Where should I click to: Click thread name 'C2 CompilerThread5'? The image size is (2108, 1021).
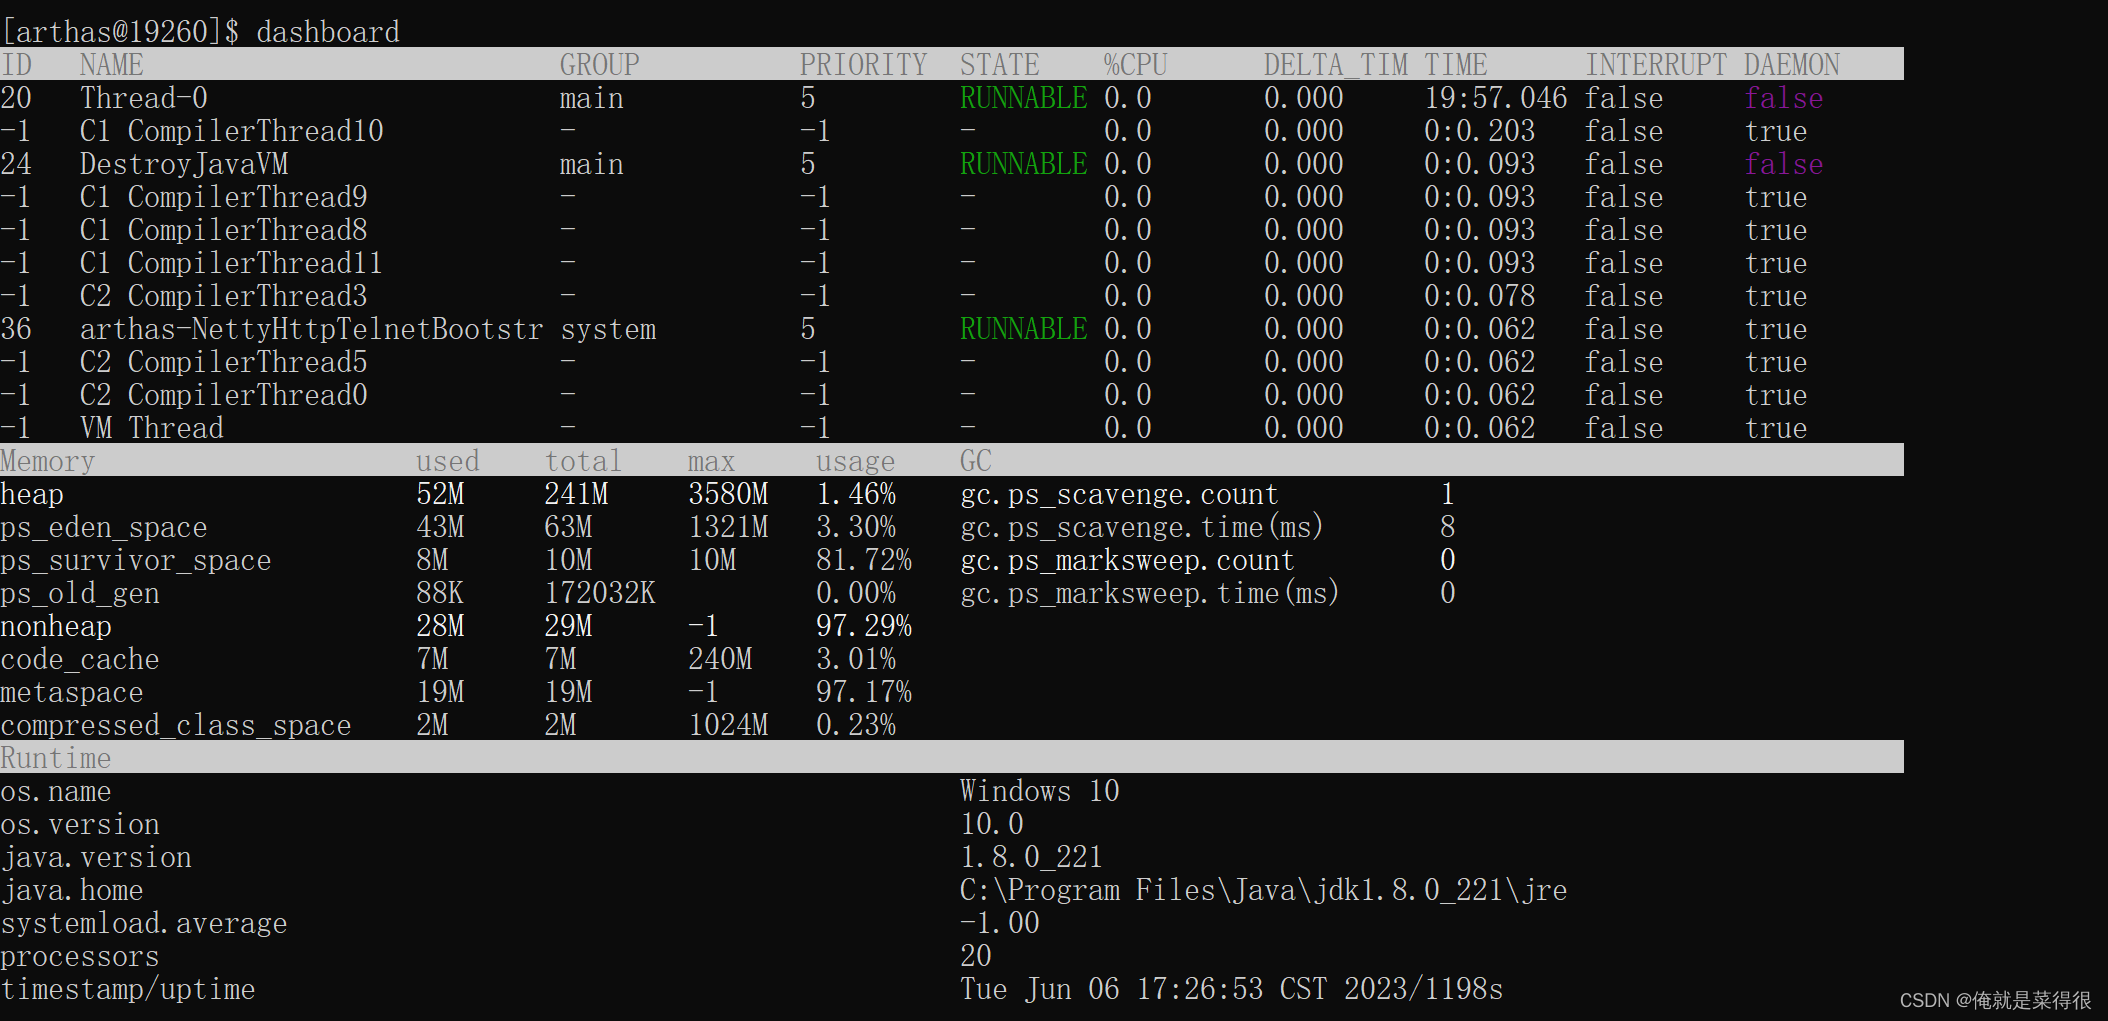coord(224,362)
